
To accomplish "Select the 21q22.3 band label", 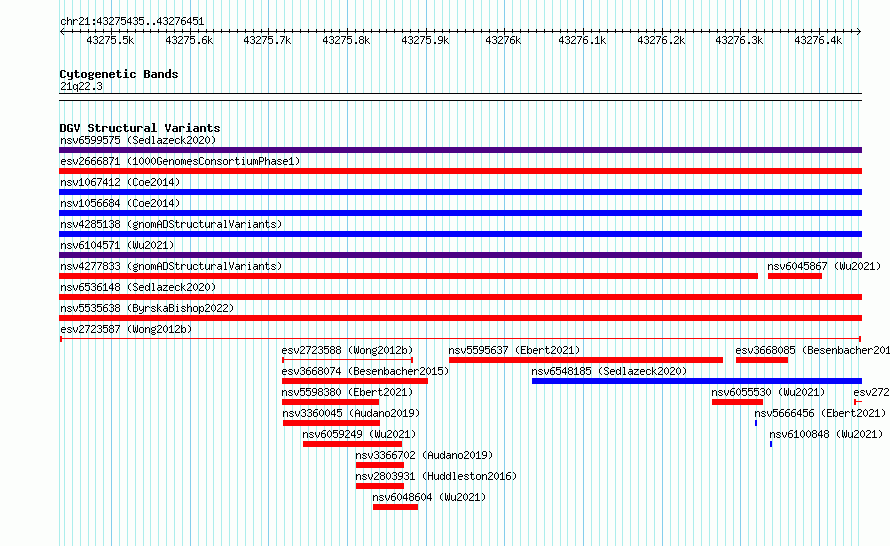I will (x=81, y=86).
